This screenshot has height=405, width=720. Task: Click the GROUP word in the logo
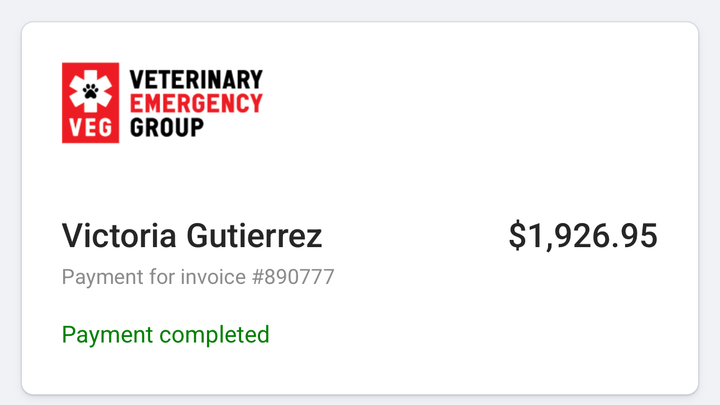[x=167, y=128]
